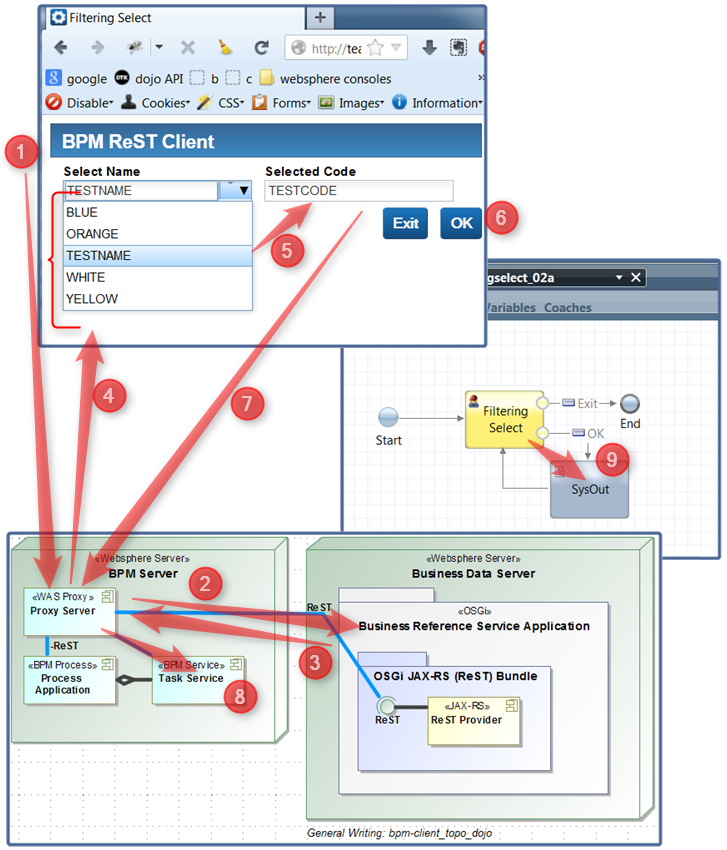Choose YELLOW from the name list

click(x=158, y=299)
